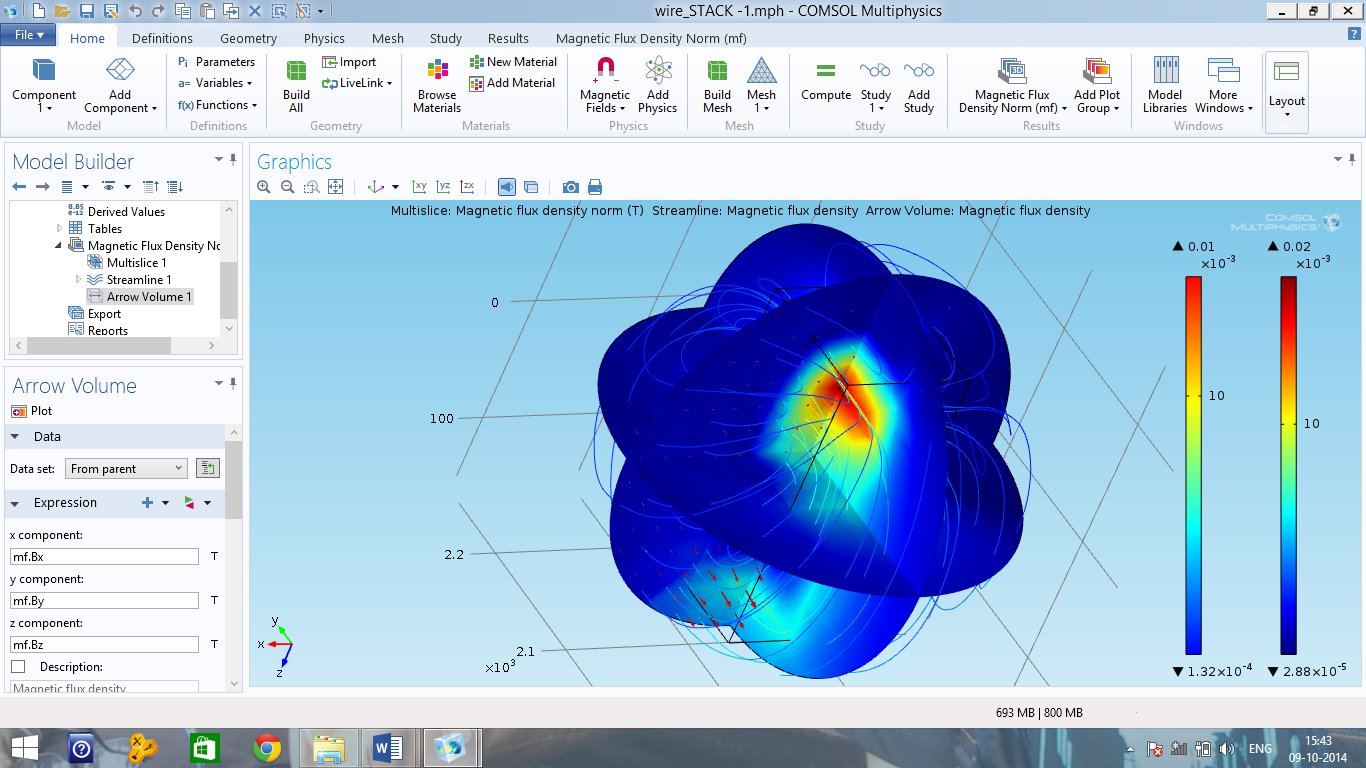This screenshot has width=1366, height=768.
Task: Open the File menu
Action: click(28, 35)
